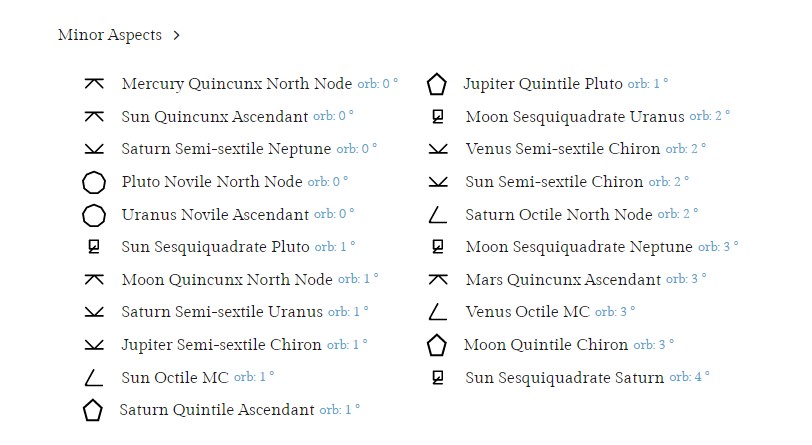Select the Quintile pentagon icon beside Jupiter Quintile Pluto
This screenshot has height=445, width=812.
pos(437,84)
